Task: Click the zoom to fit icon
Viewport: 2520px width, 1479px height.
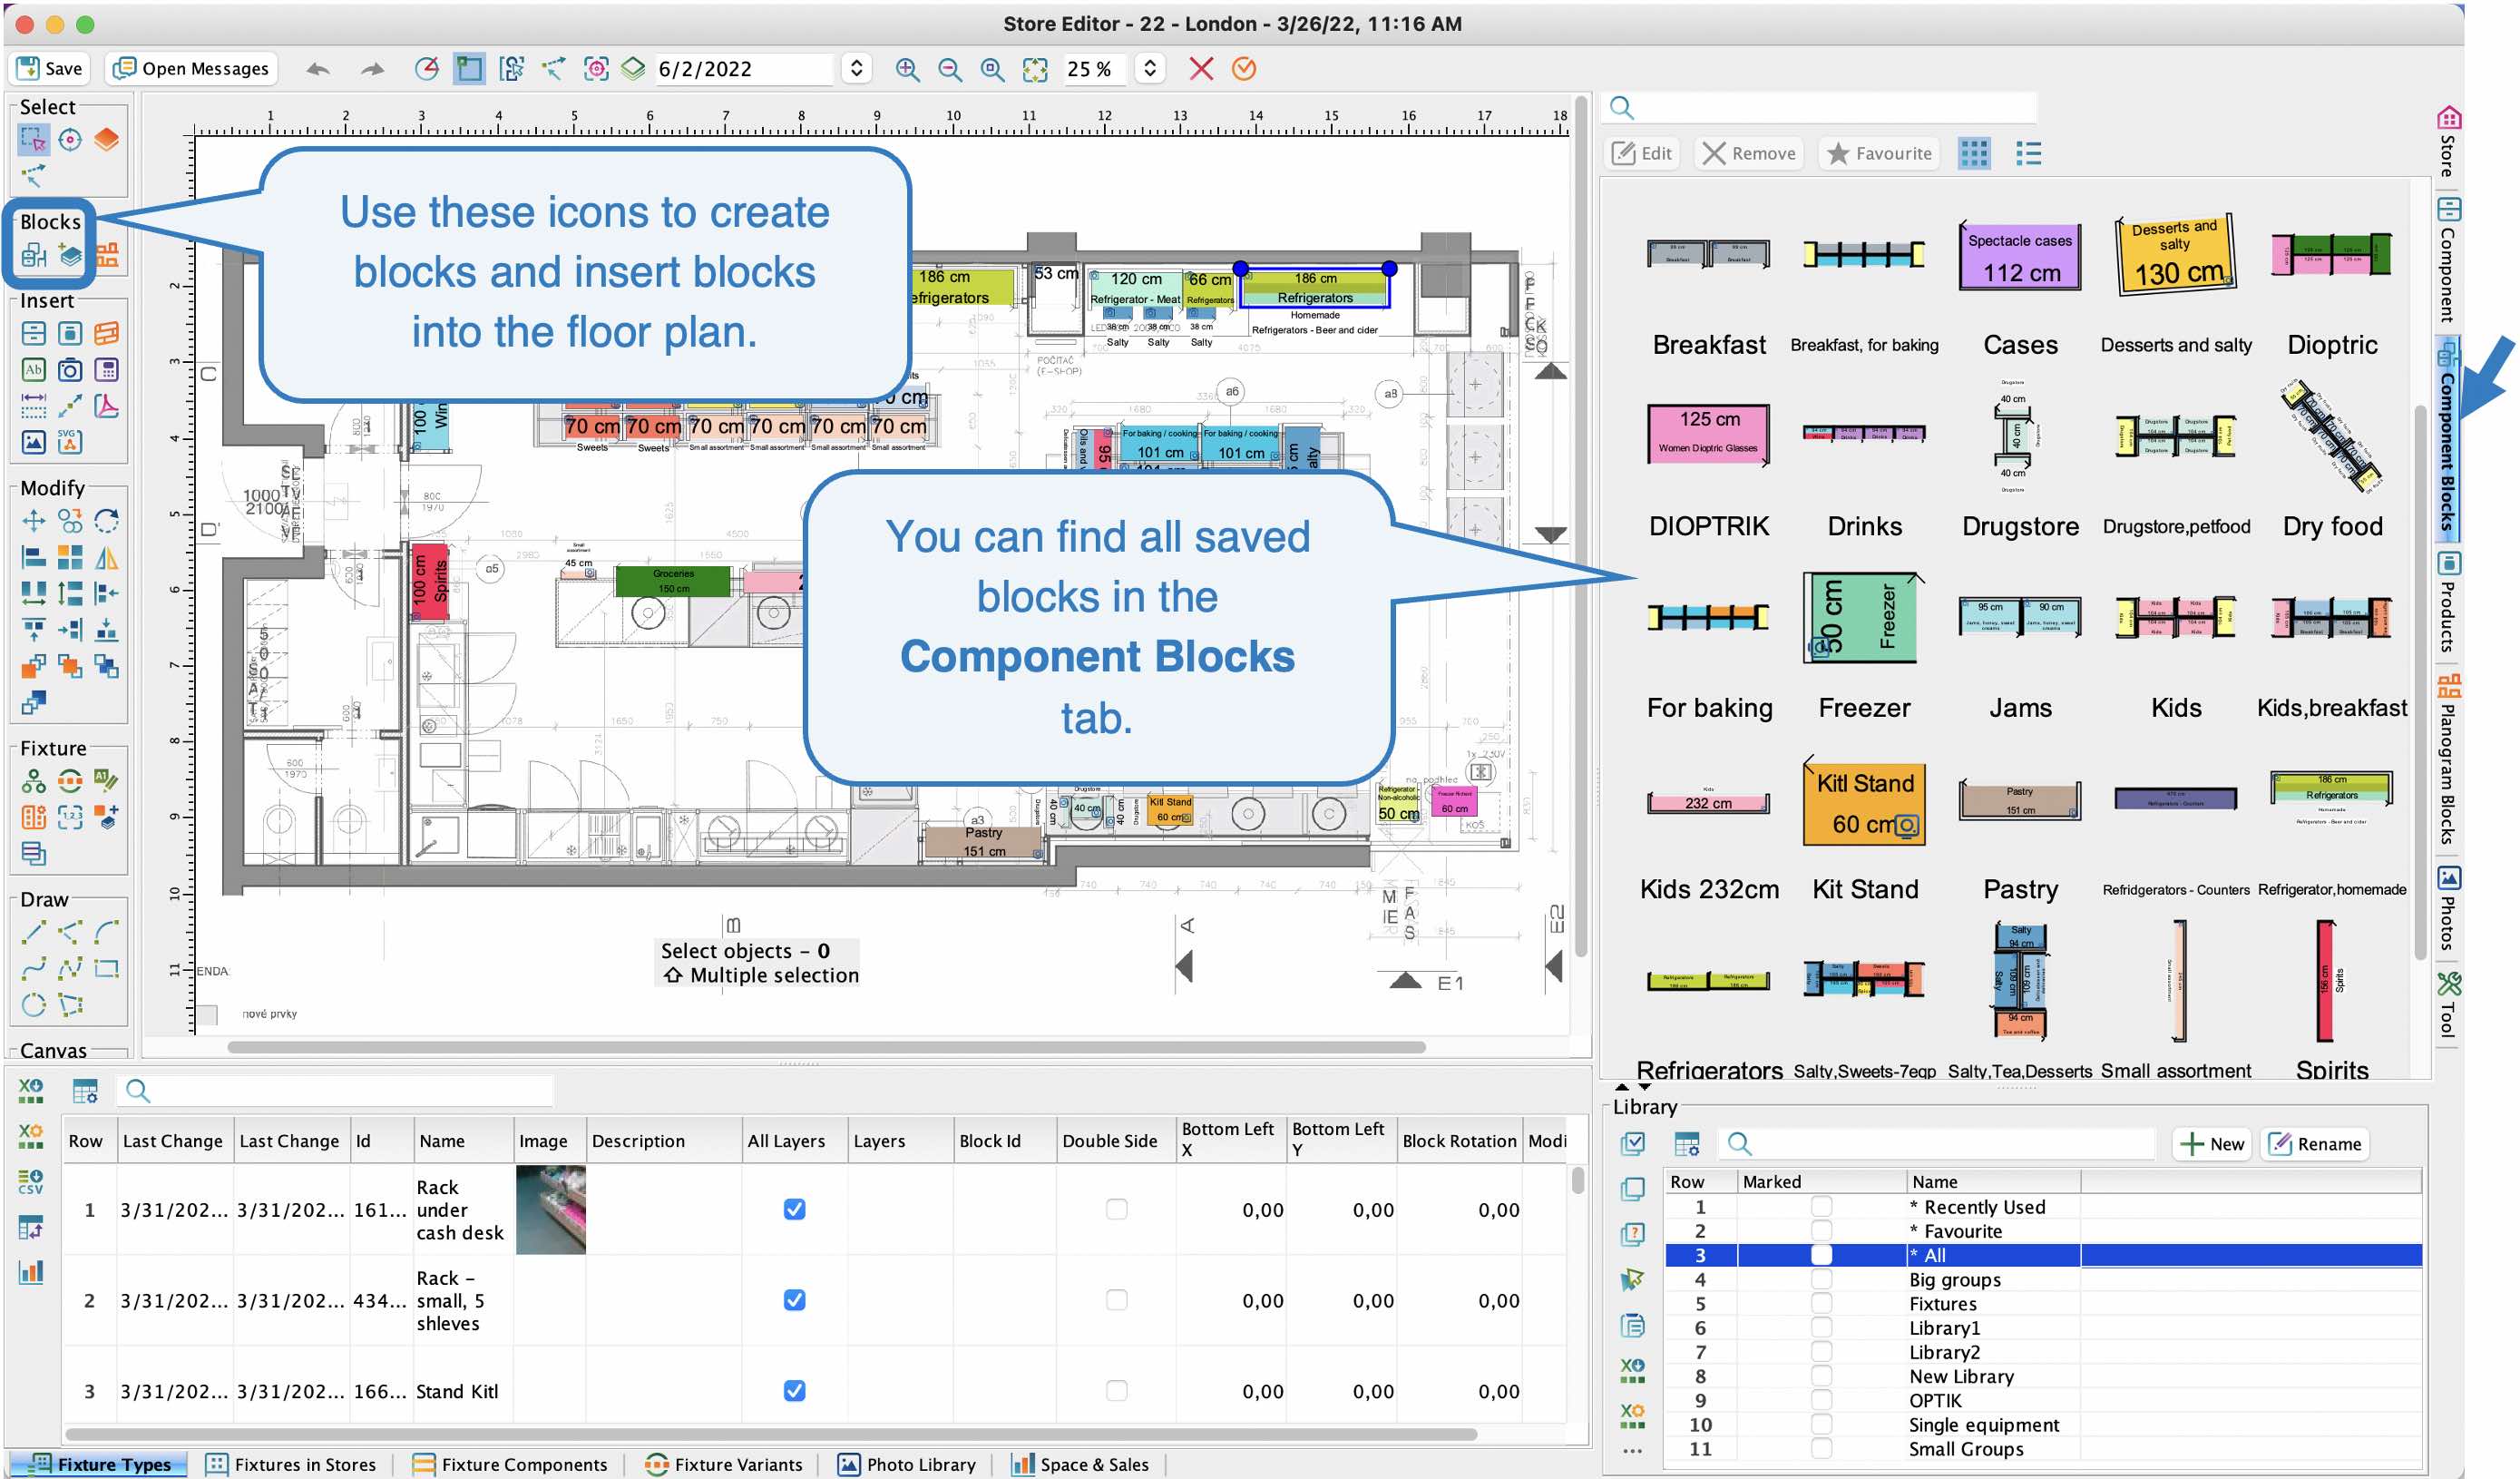Action: [1035, 69]
